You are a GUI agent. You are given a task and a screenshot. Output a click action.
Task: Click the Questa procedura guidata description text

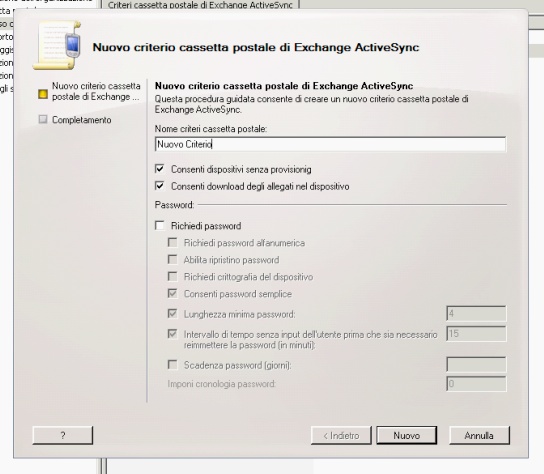(x=312, y=104)
